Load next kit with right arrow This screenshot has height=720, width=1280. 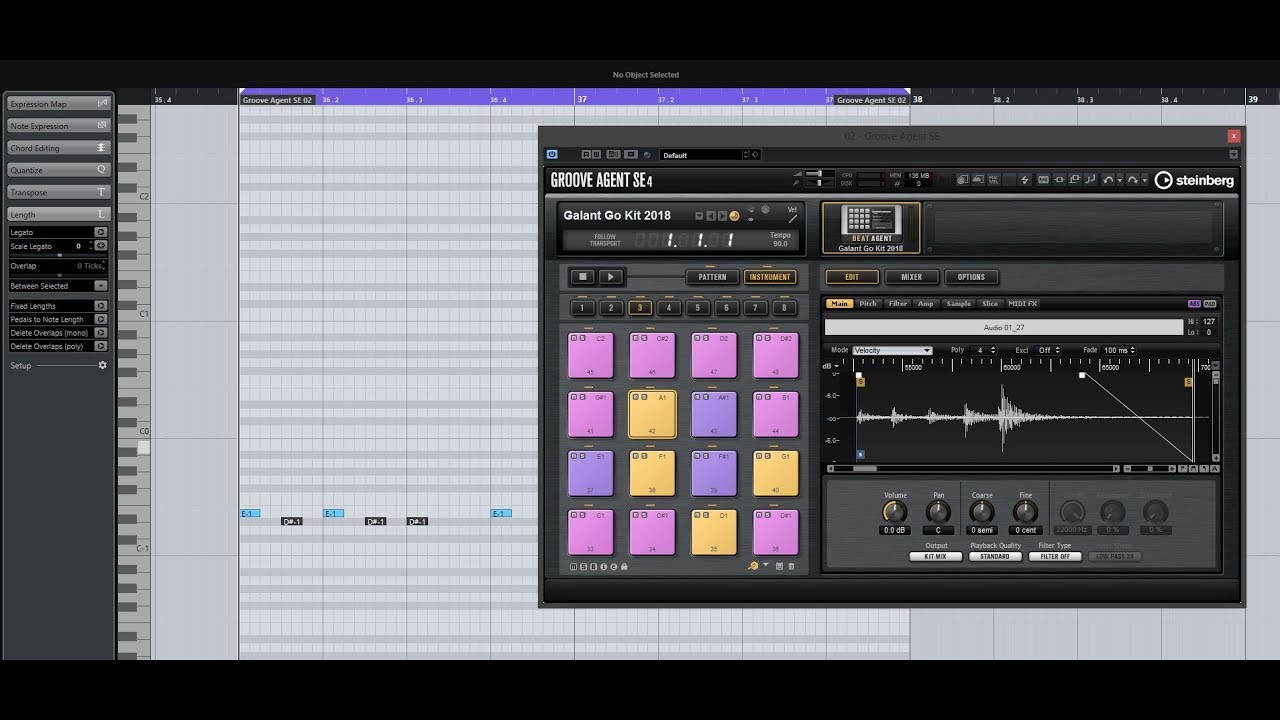click(722, 216)
